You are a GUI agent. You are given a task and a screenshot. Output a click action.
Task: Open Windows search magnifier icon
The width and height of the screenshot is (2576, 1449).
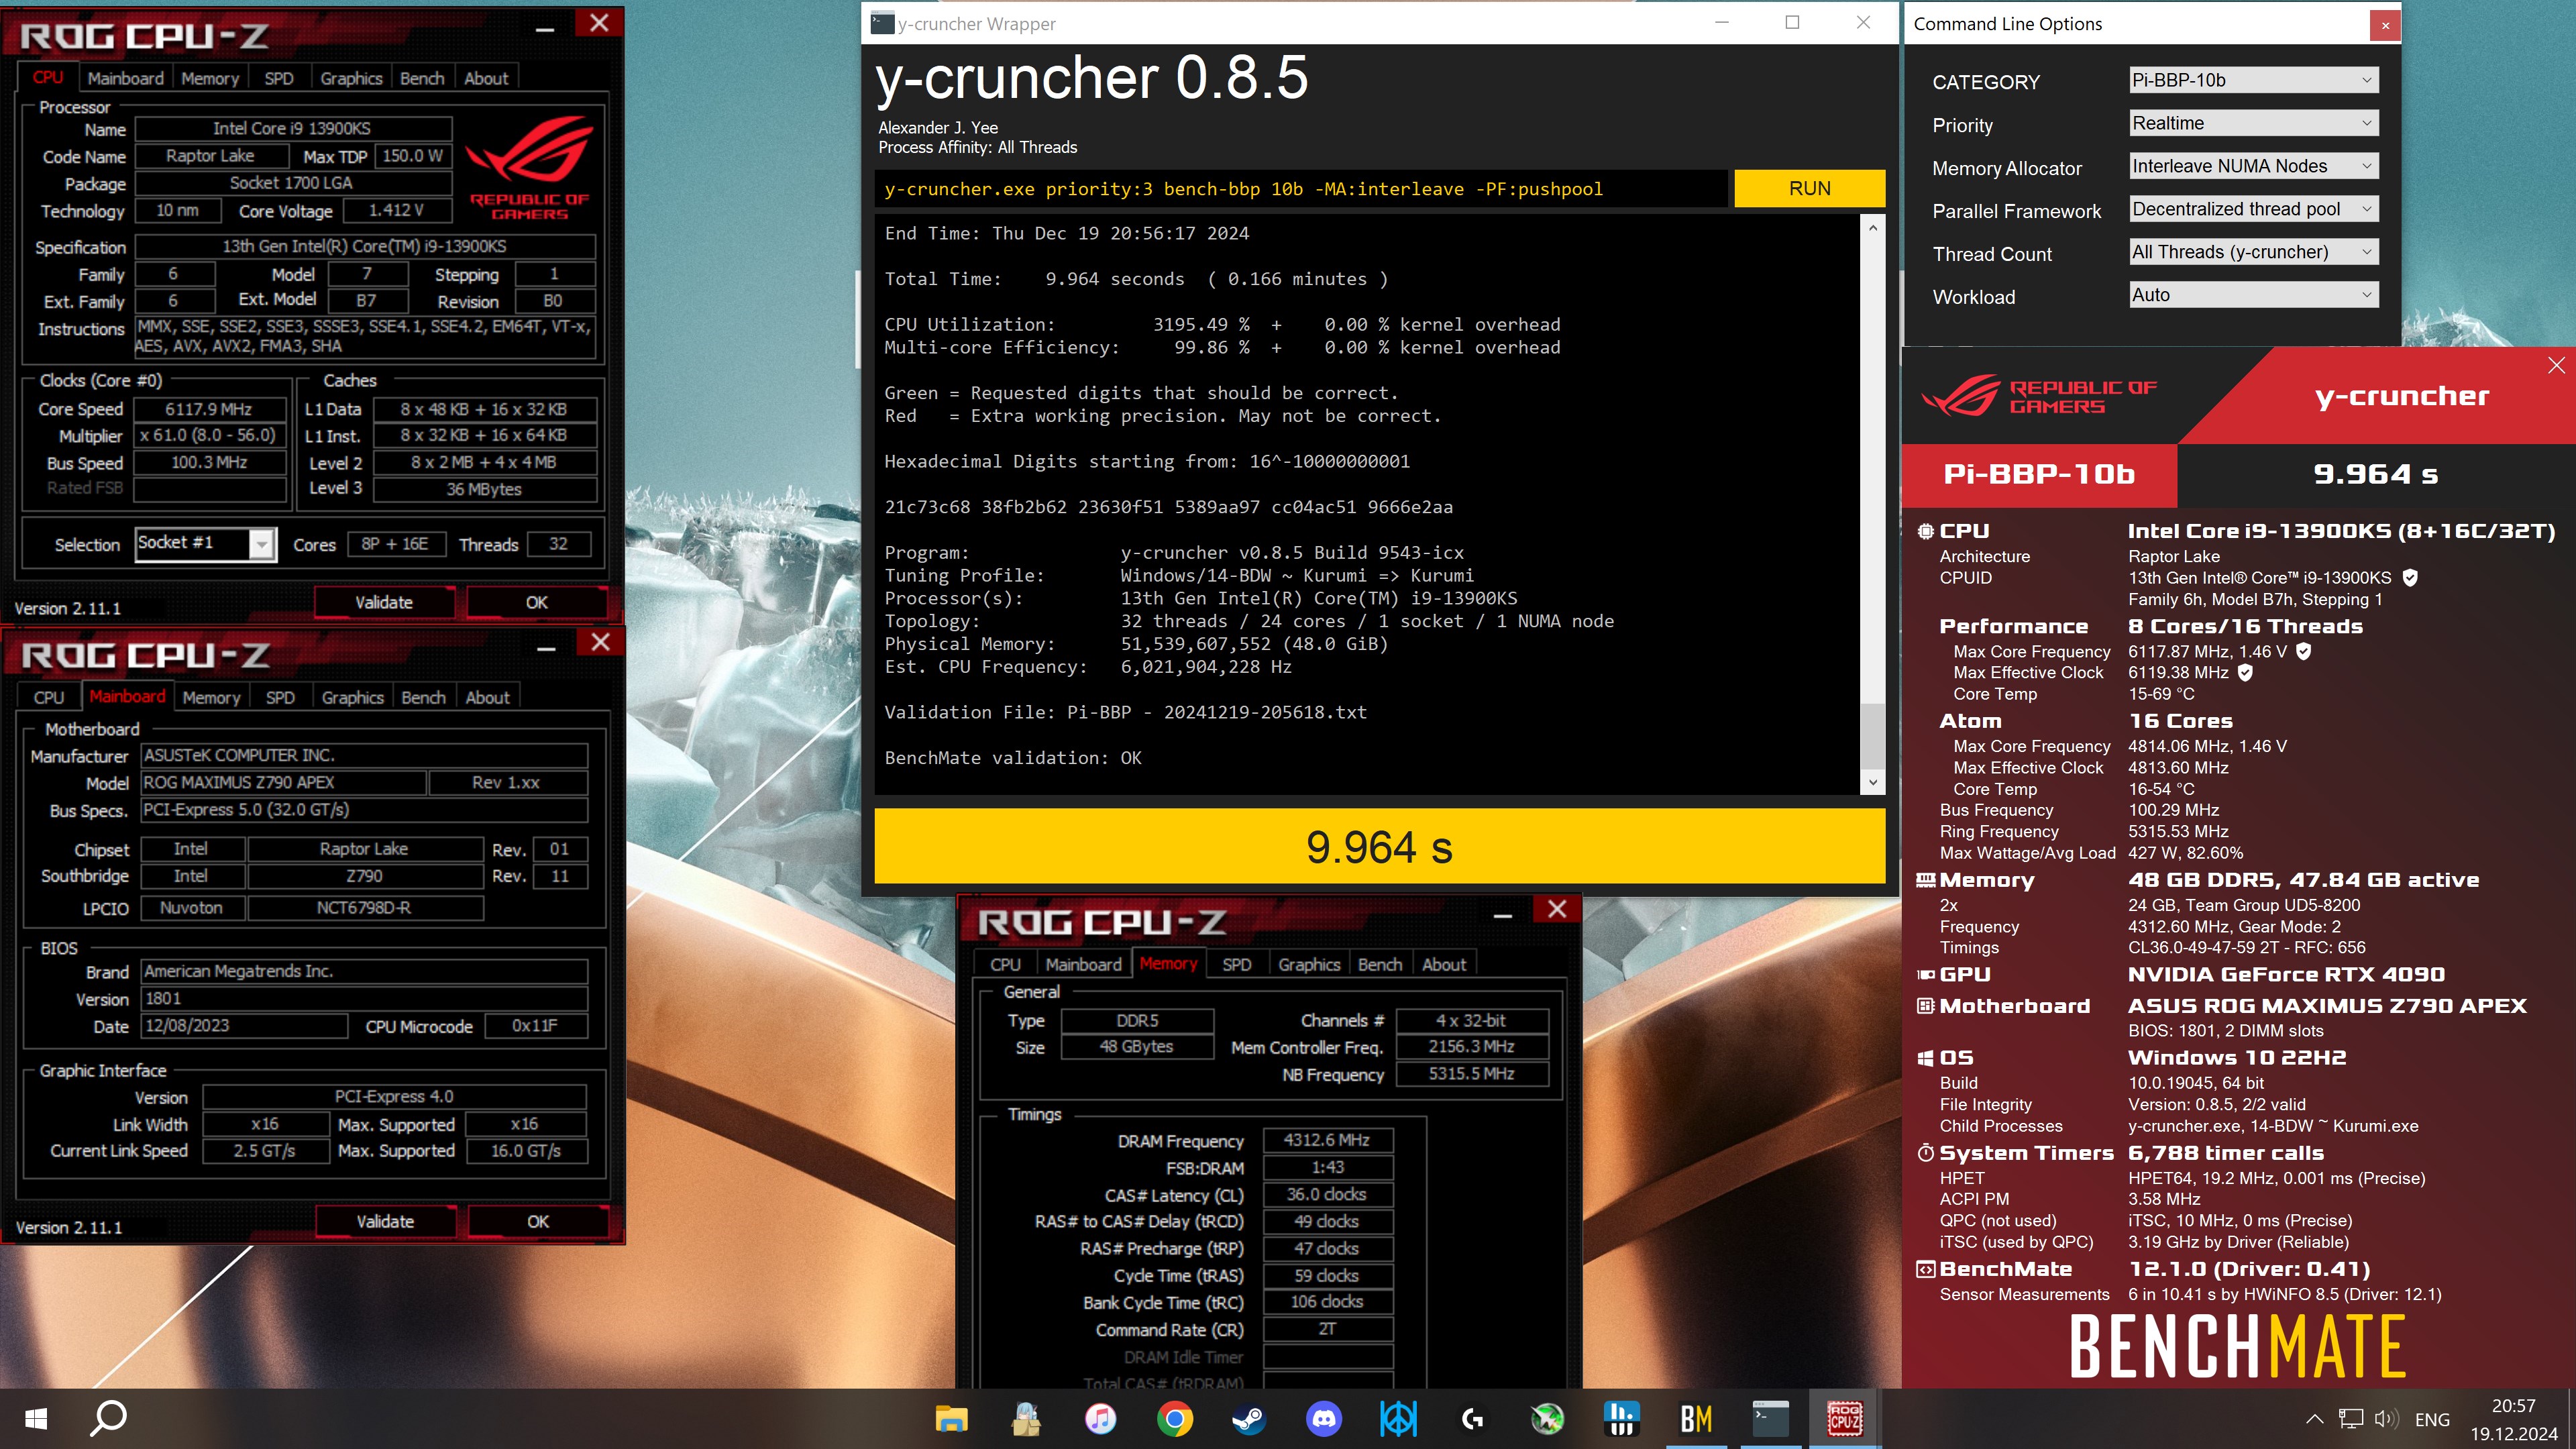click(108, 1418)
